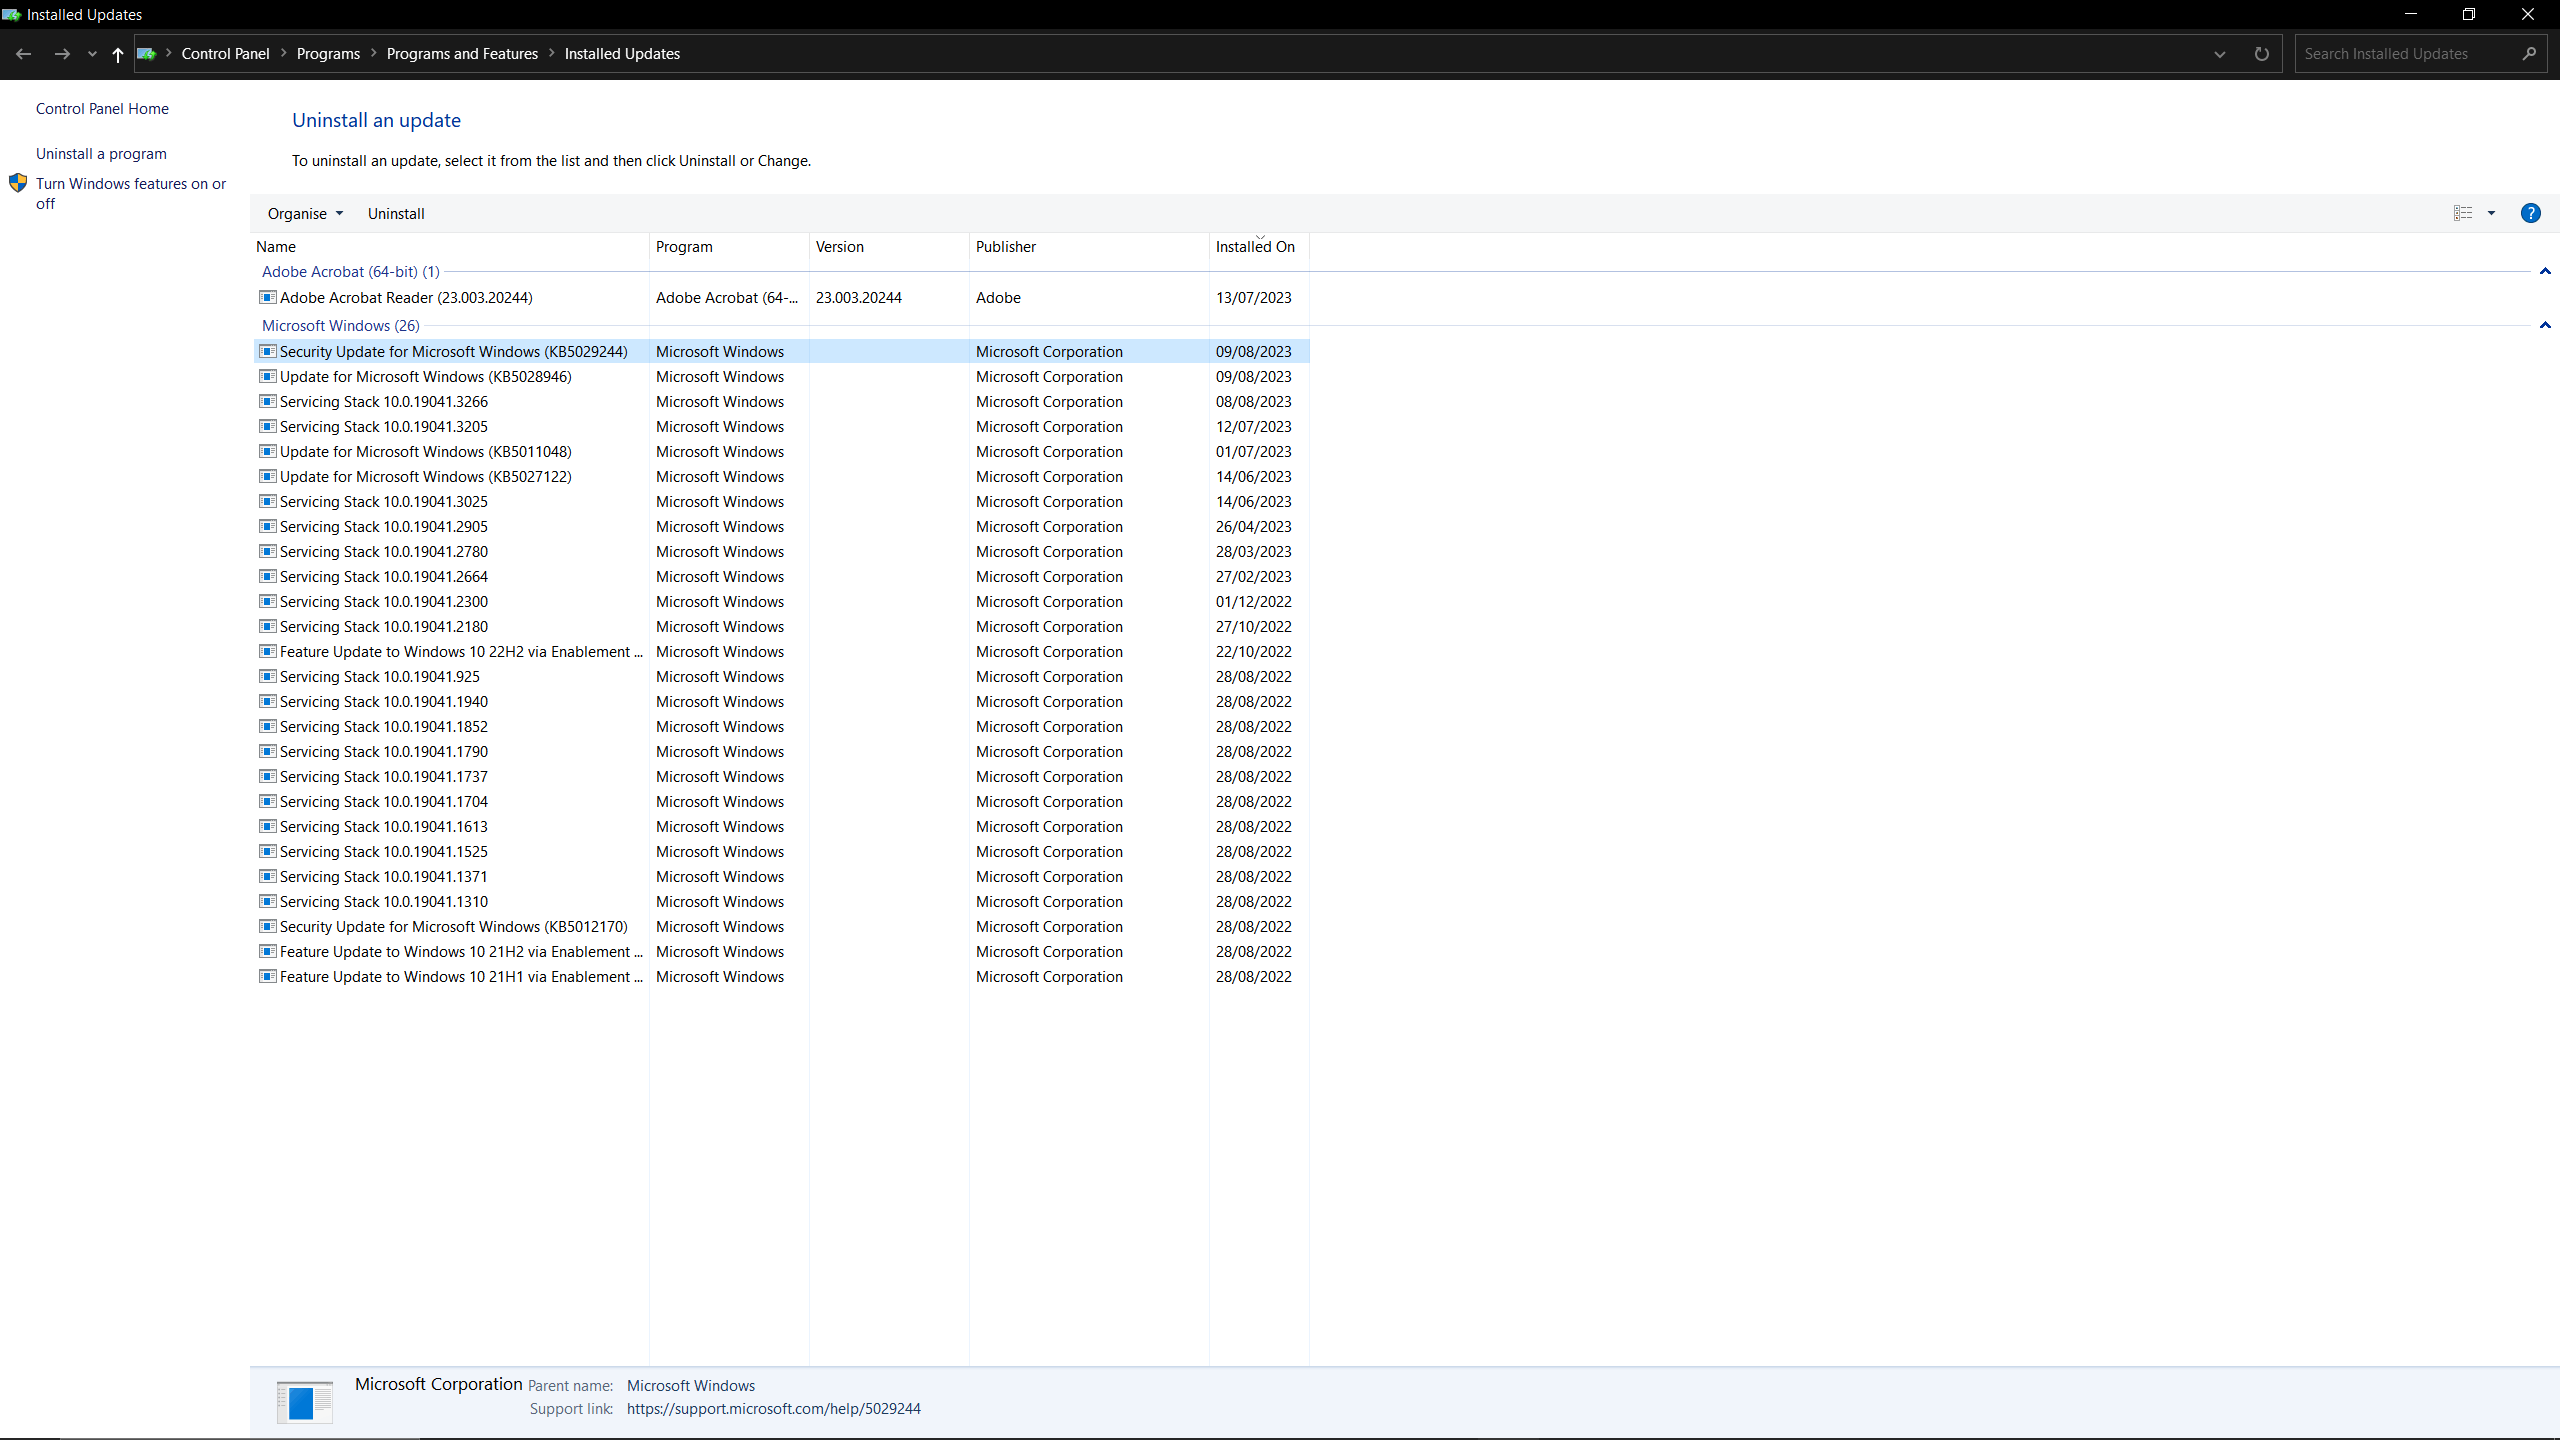Collapse the Microsoft Windows group
Viewport: 2560px width, 1440px height.
[x=2545, y=325]
